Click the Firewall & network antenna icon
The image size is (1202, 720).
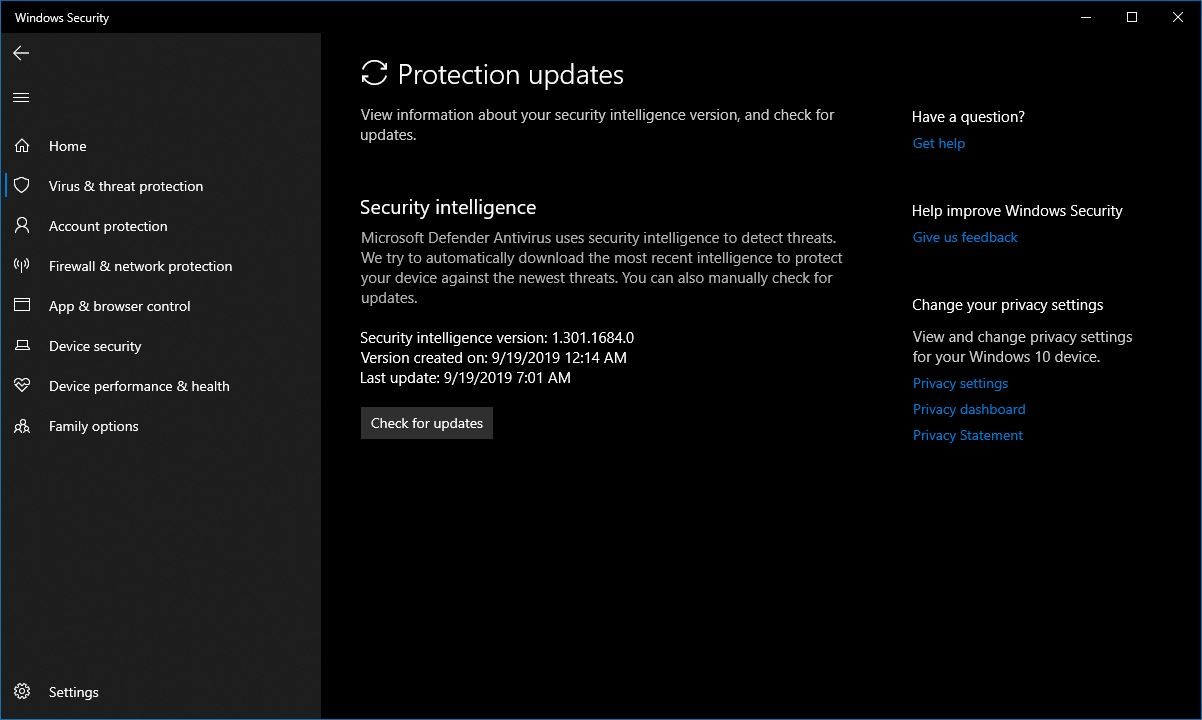click(22, 266)
